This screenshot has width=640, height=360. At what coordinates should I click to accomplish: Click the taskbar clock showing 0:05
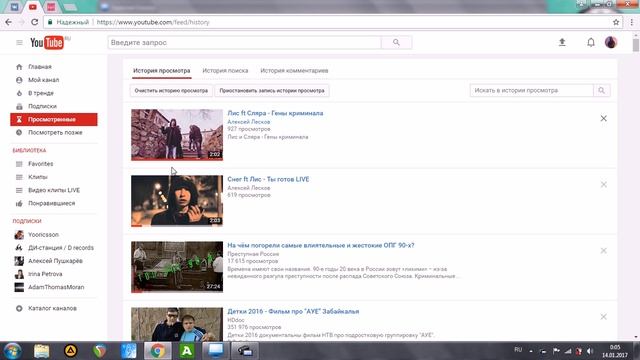(615, 351)
